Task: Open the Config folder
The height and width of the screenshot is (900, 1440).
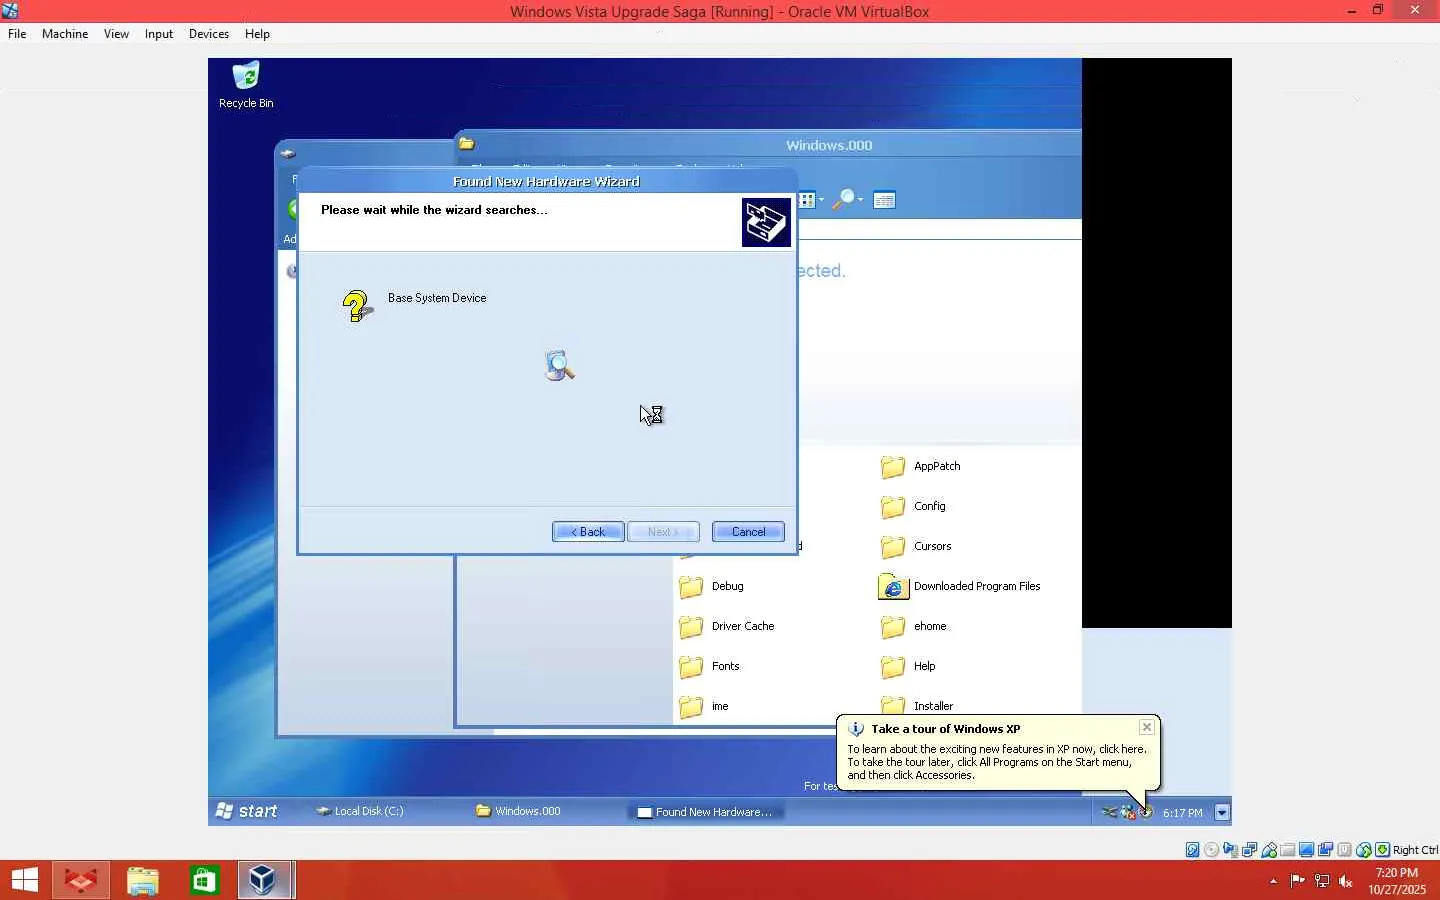Action: point(913,506)
